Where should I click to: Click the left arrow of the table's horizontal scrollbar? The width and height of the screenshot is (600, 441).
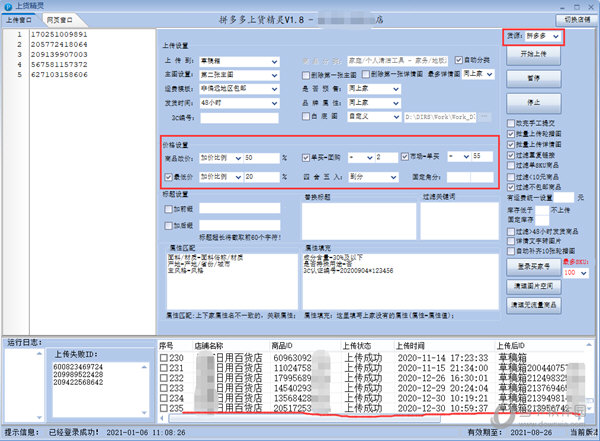pos(162,418)
